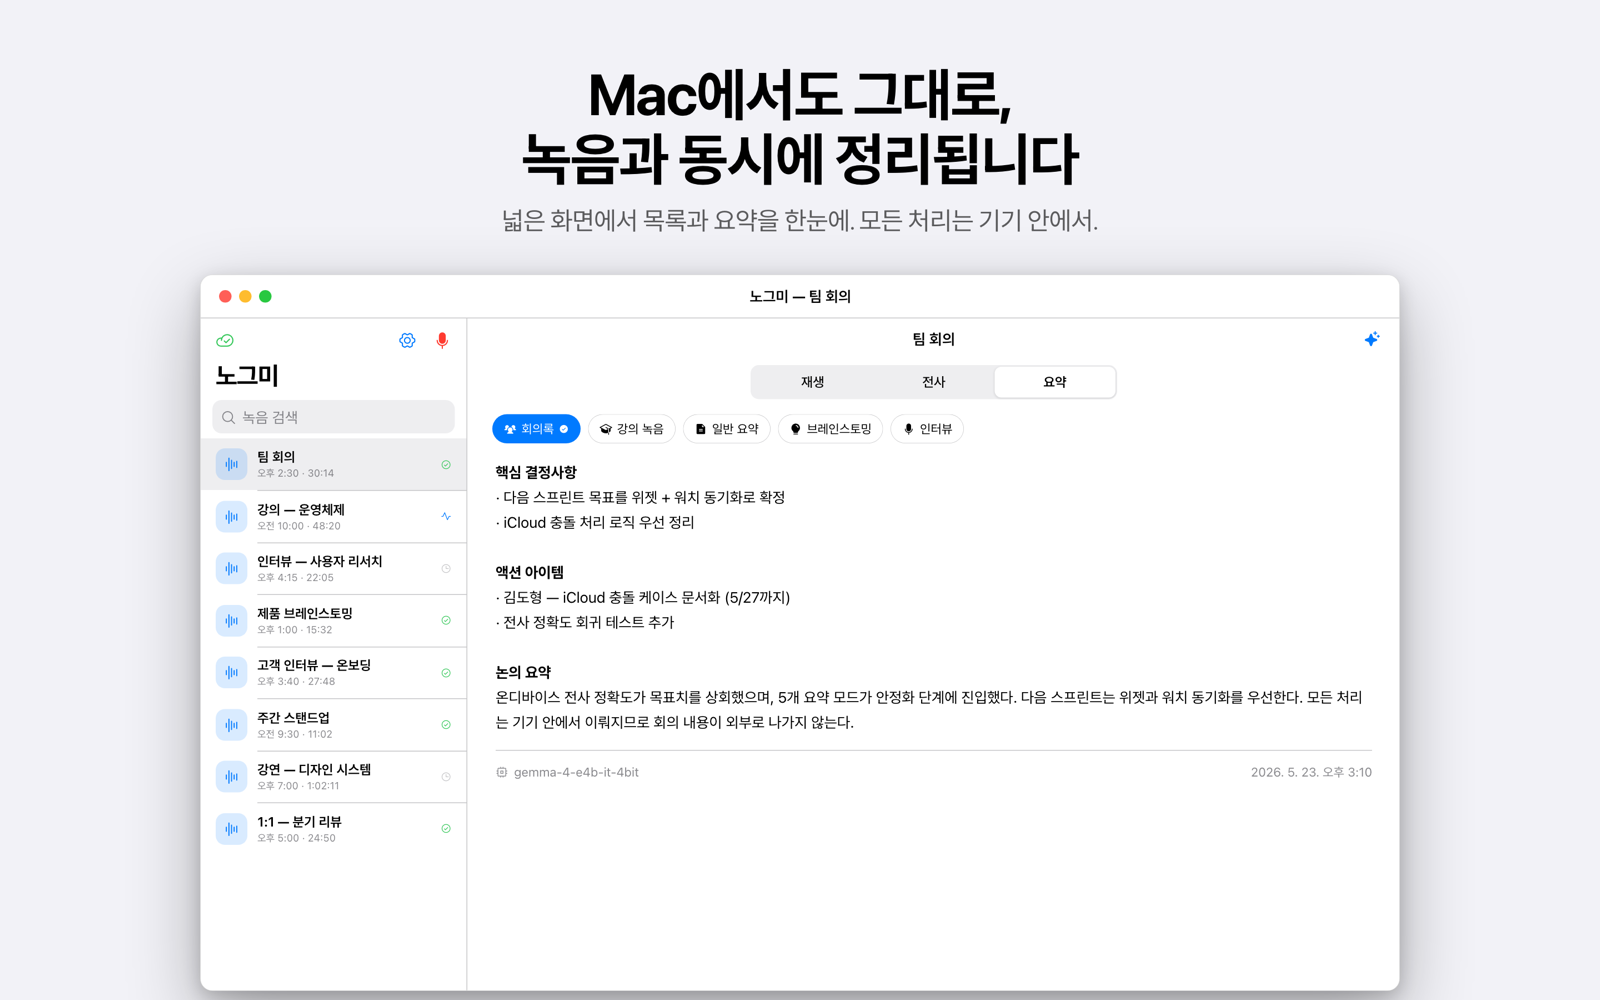Click the iCloud sync status icon
Viewport: 1600px width, 1000px height.
pos(225,340)
